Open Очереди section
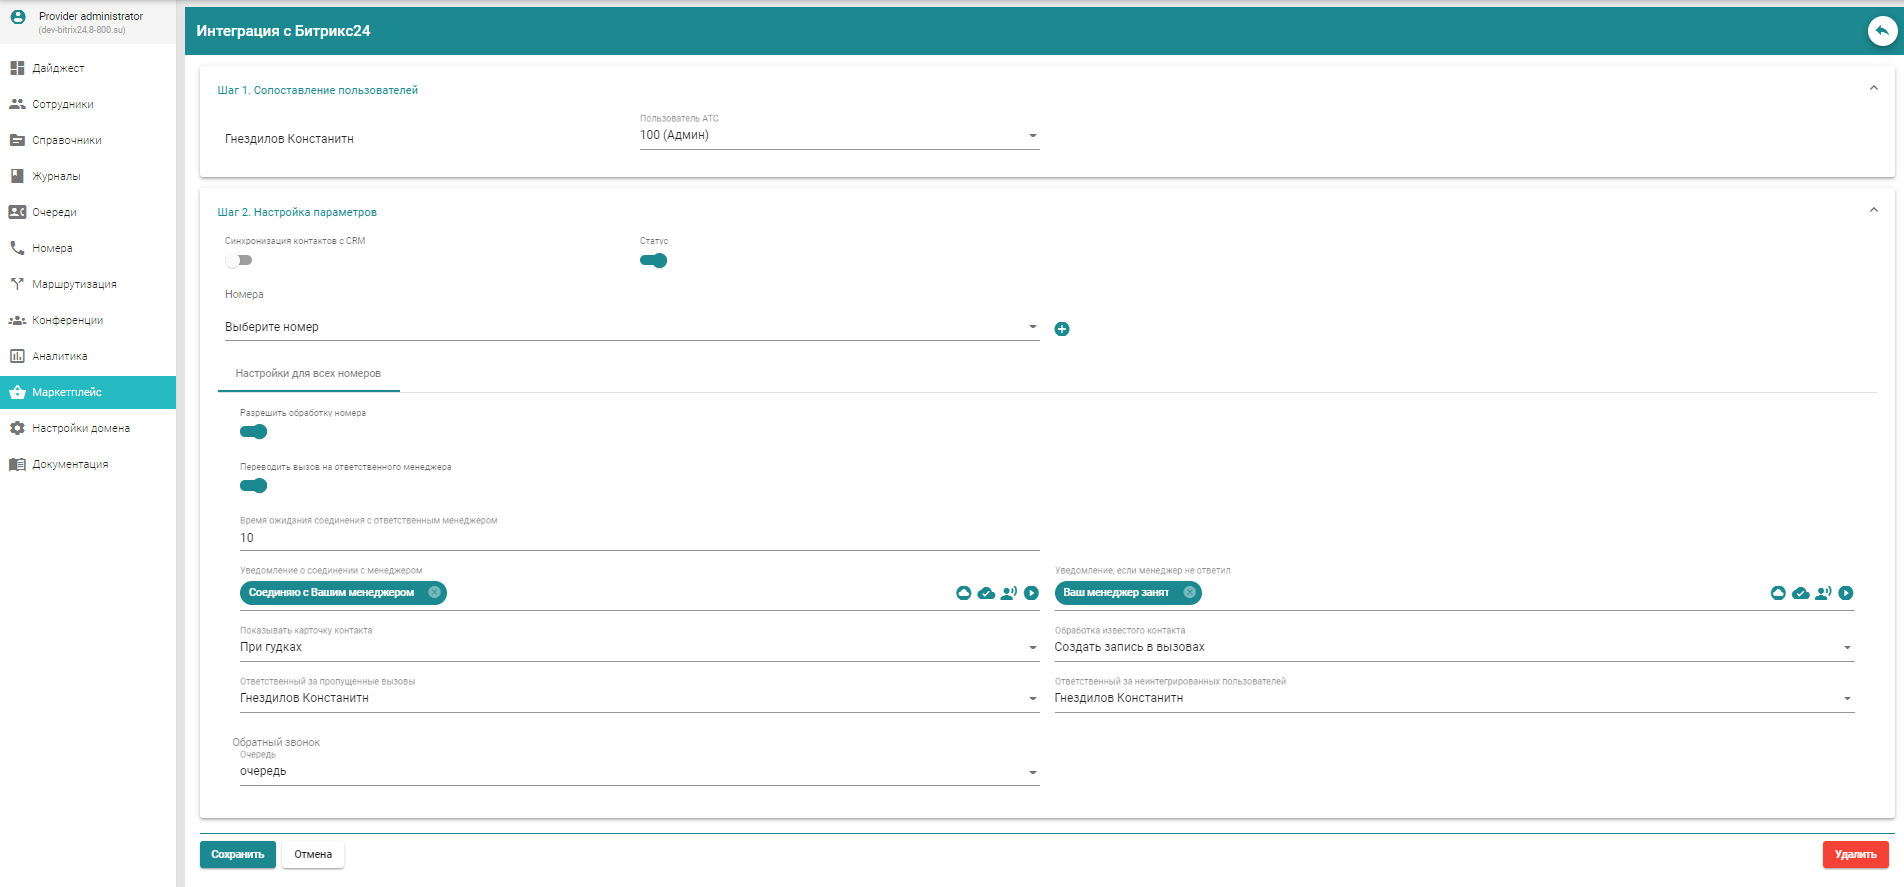1904x887 pixels. 88,212
